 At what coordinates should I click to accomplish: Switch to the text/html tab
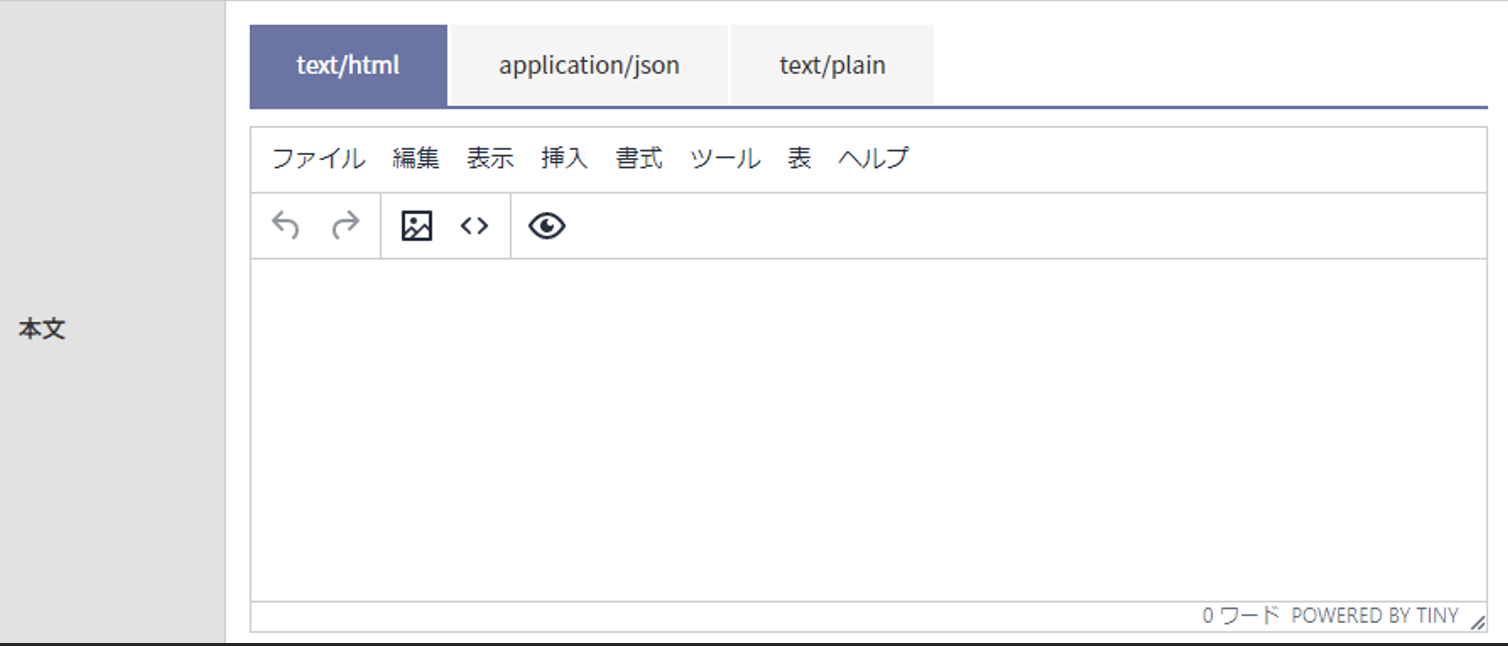(348, 65)
